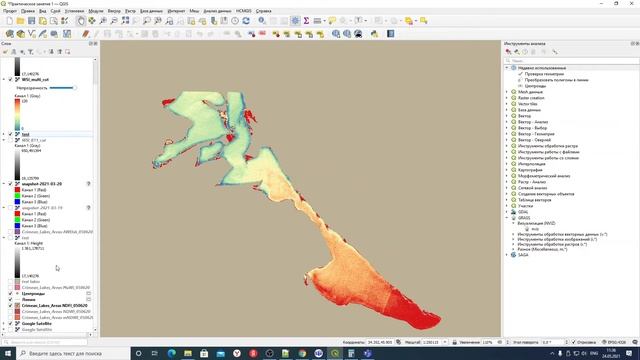Click the Open Layer Styling icon in Layers panel
Image resolution: width=640 pixels, height=360 pixels.
point(5,52)
